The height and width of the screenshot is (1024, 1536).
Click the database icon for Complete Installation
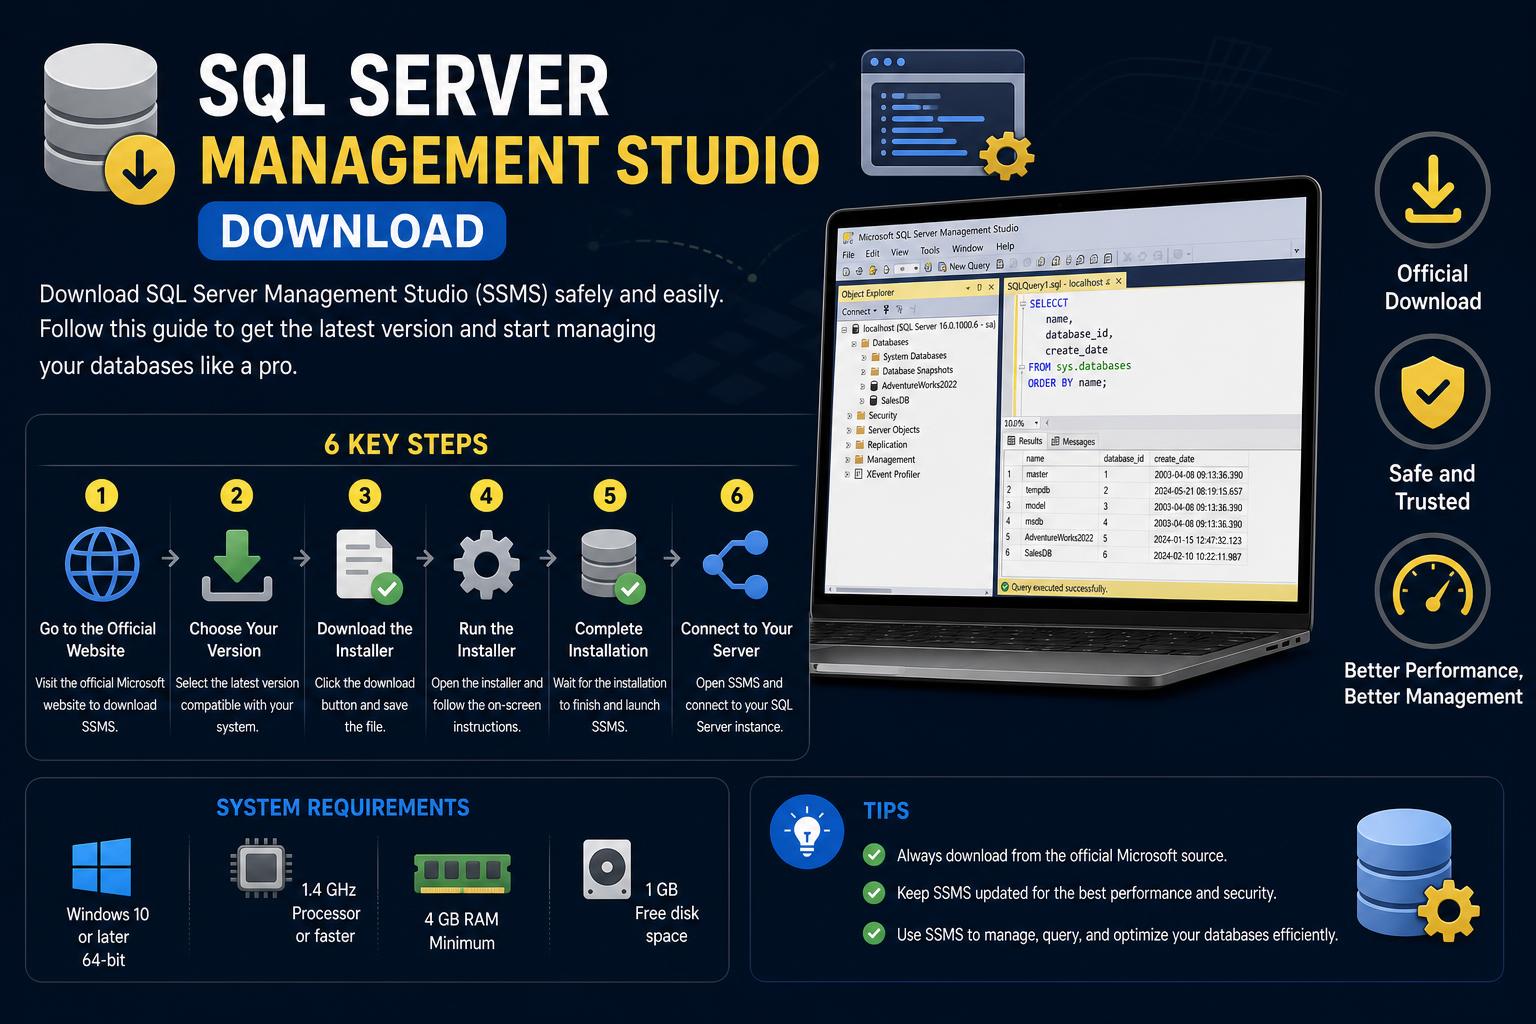(x=612, y=566)
